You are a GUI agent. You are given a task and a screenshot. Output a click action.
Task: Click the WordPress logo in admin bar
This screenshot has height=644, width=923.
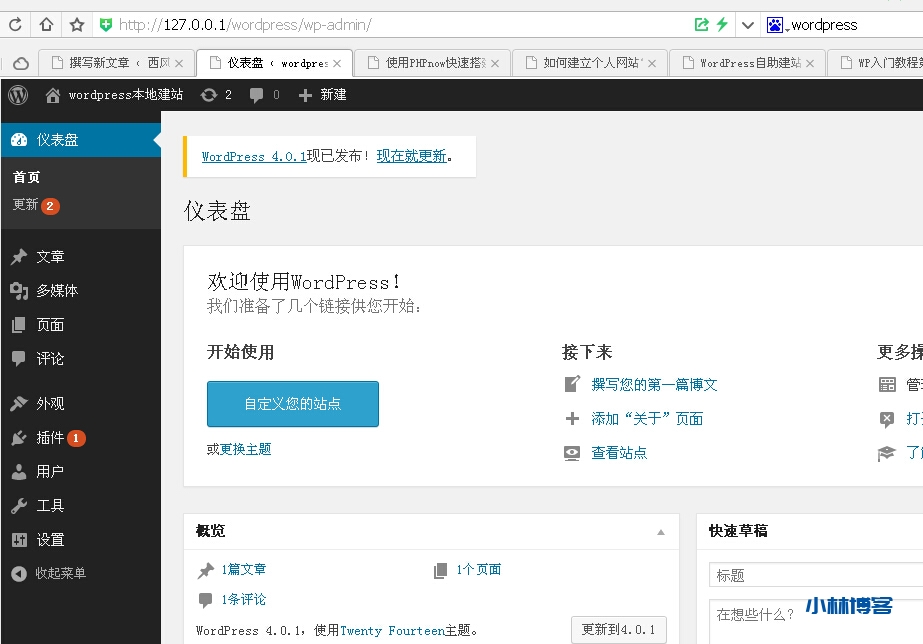[18, 95]
